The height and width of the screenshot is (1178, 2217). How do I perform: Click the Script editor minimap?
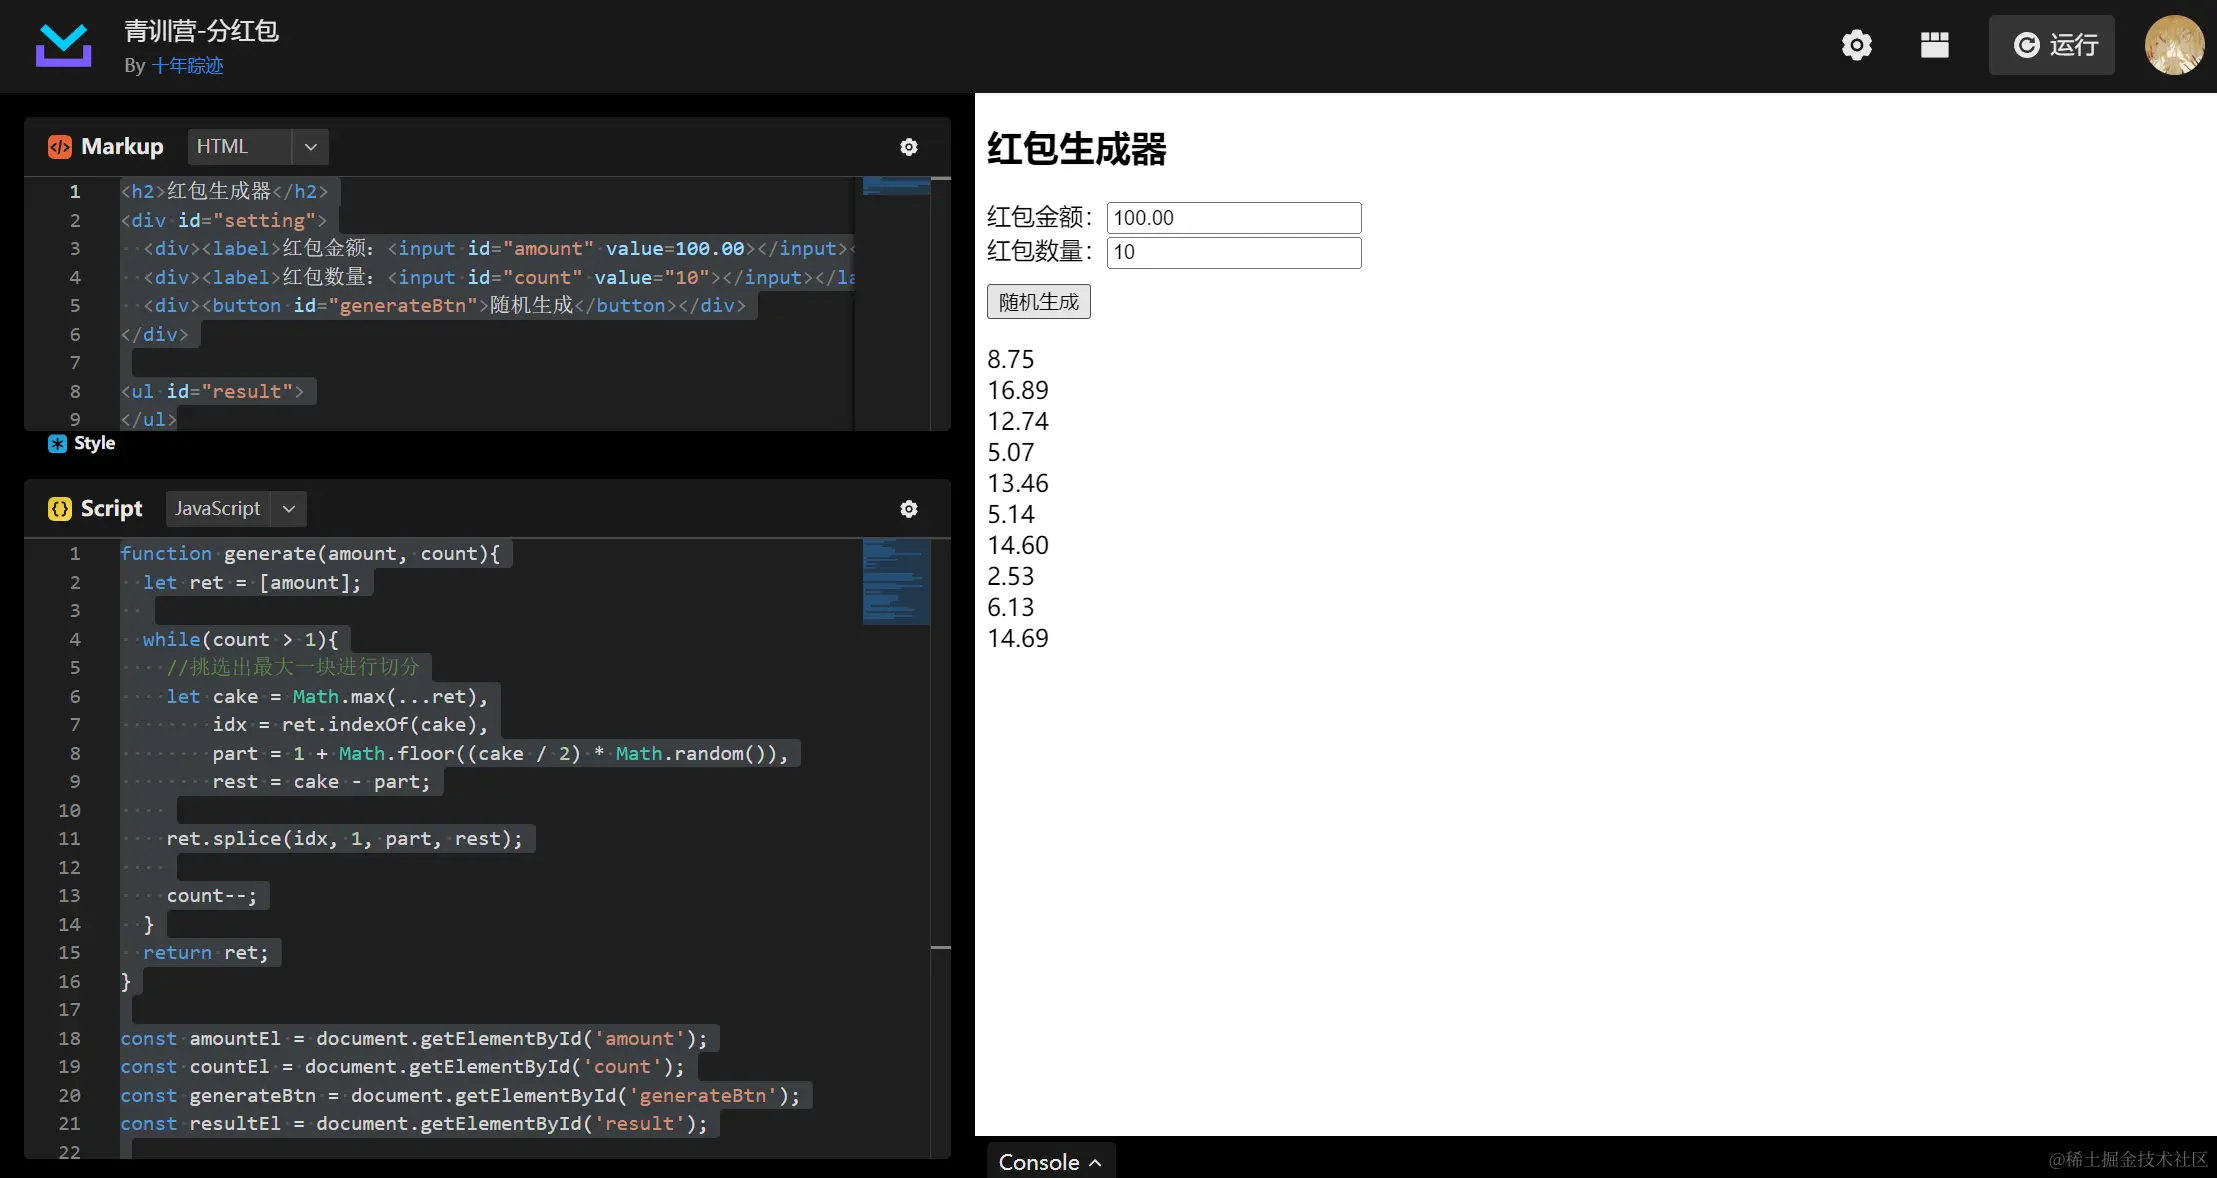pos(895,582)
